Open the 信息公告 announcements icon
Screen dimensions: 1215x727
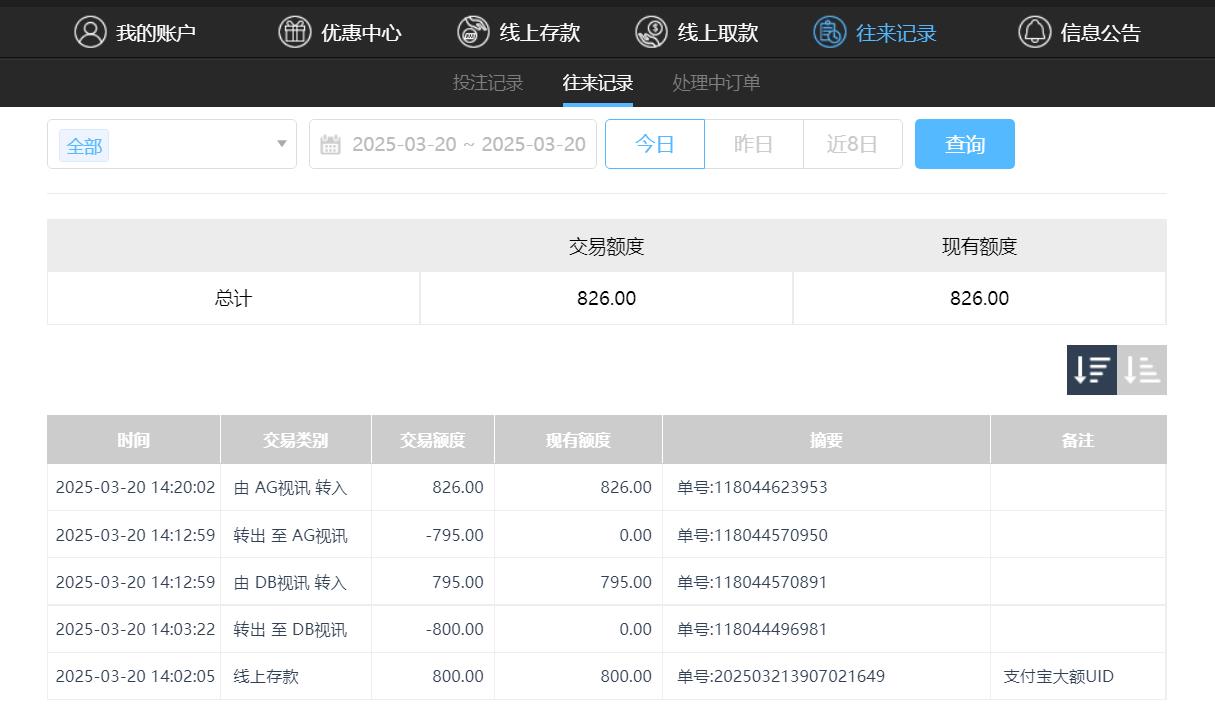(x=1034, y=31)
